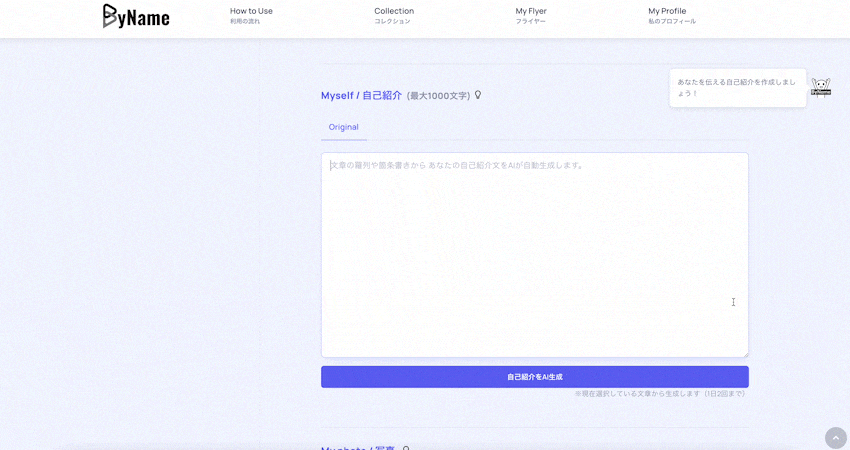Click the コレクション subtitle under Collection
Viewport: 850px width, 450px height.
392,22
